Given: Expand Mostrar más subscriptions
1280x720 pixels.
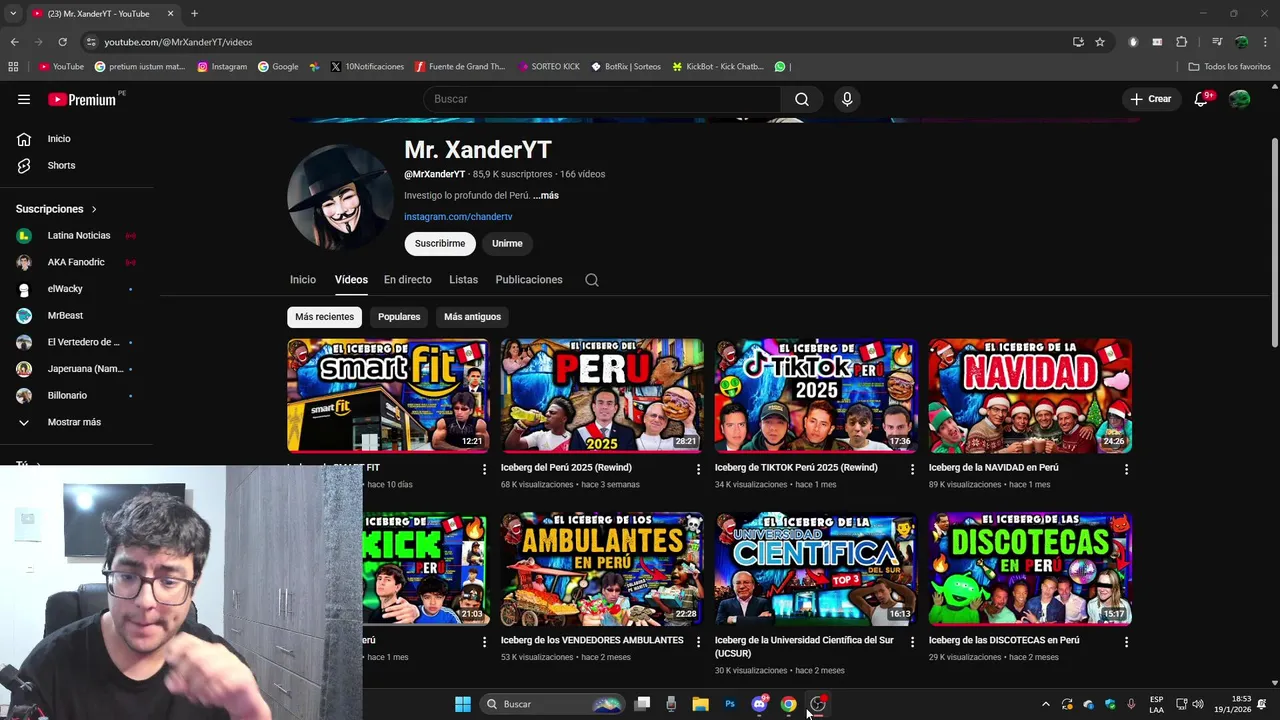Looking at the screenshot, I should tap(76, 422).
